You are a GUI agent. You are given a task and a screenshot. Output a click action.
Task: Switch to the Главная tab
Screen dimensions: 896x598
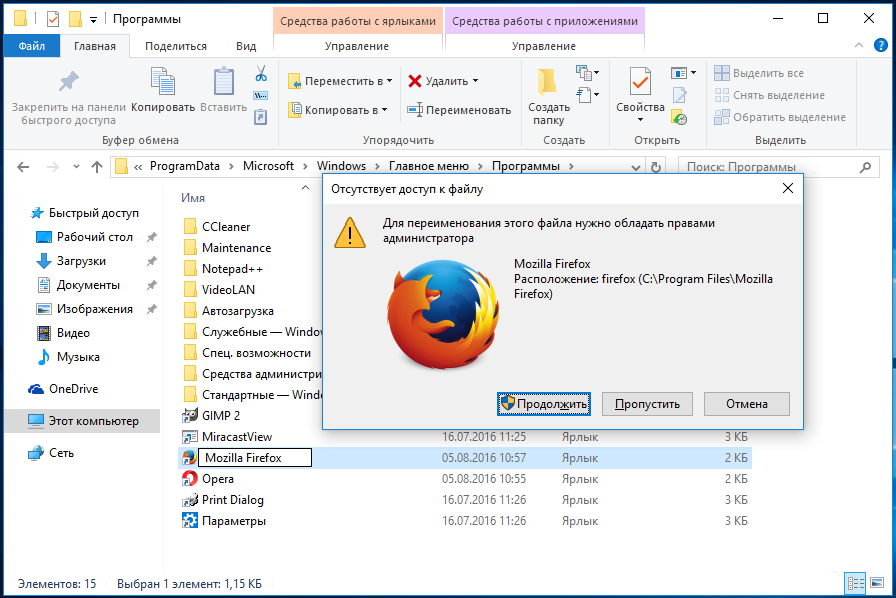[x=95, y=46]
